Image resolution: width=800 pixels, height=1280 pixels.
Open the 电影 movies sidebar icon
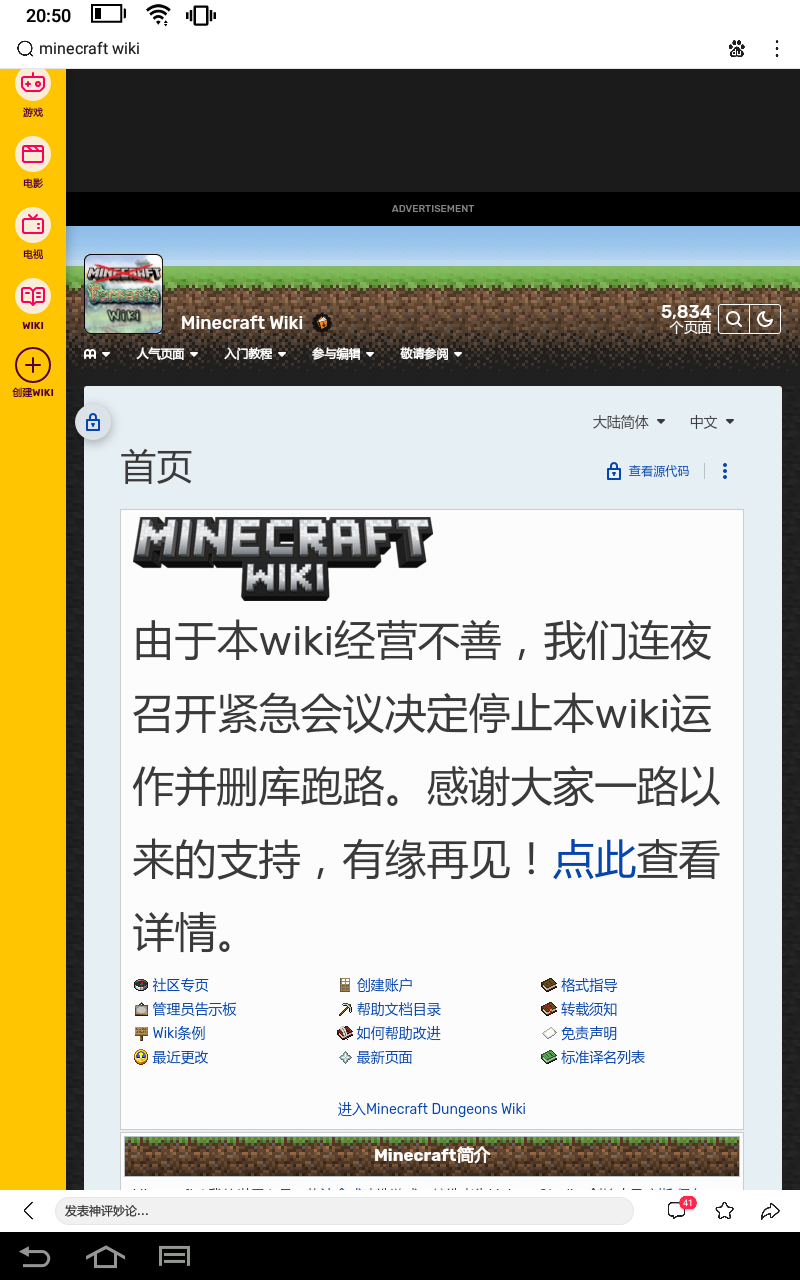tap(33, 154)
